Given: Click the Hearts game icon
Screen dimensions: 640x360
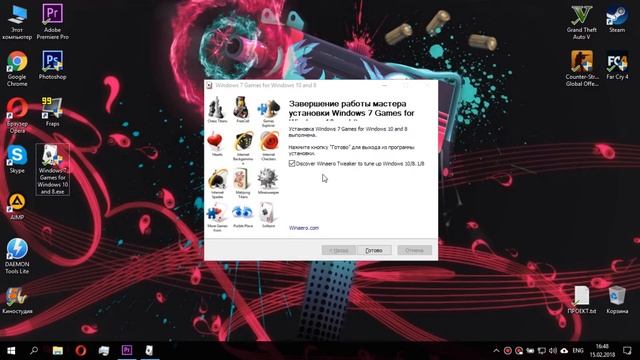Looking at the screenshot, I should coord(215,142).
